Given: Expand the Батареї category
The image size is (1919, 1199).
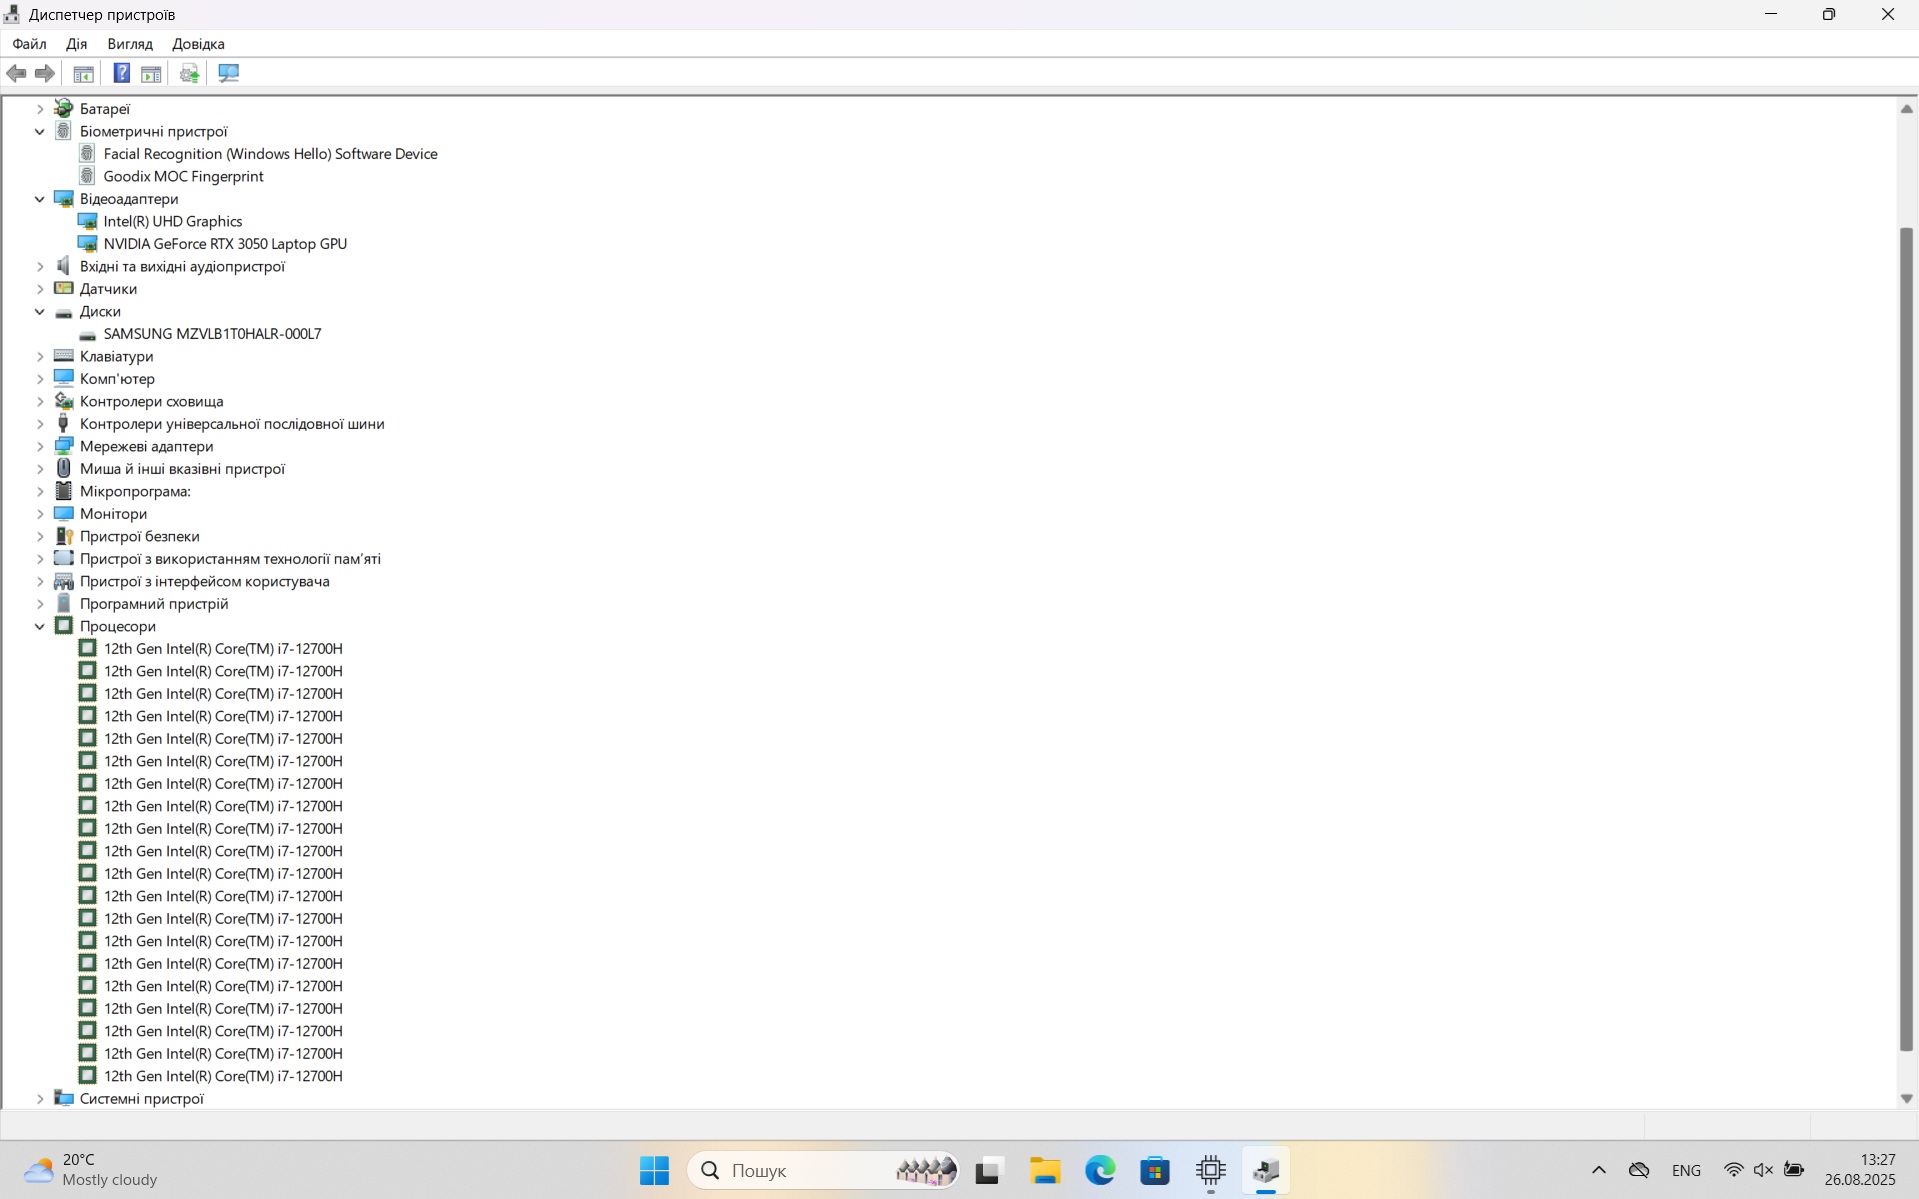Looking at the screenshot, I should [x=40, y=108].
